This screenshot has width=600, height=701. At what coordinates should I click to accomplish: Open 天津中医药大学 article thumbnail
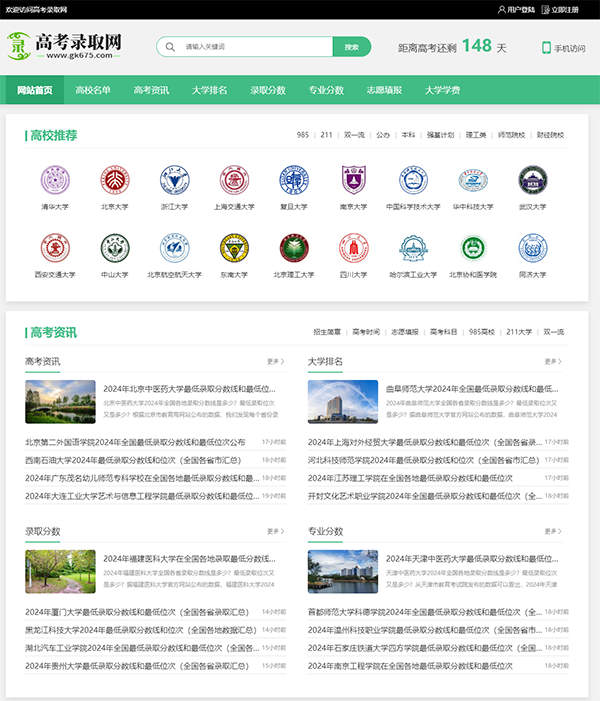(343, 571)
